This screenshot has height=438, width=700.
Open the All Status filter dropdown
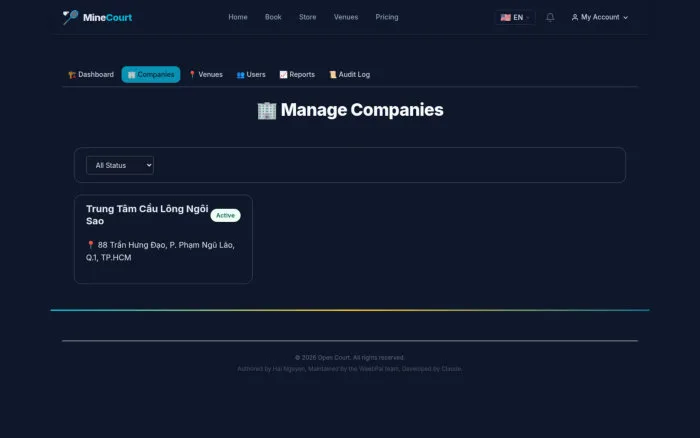120,165
